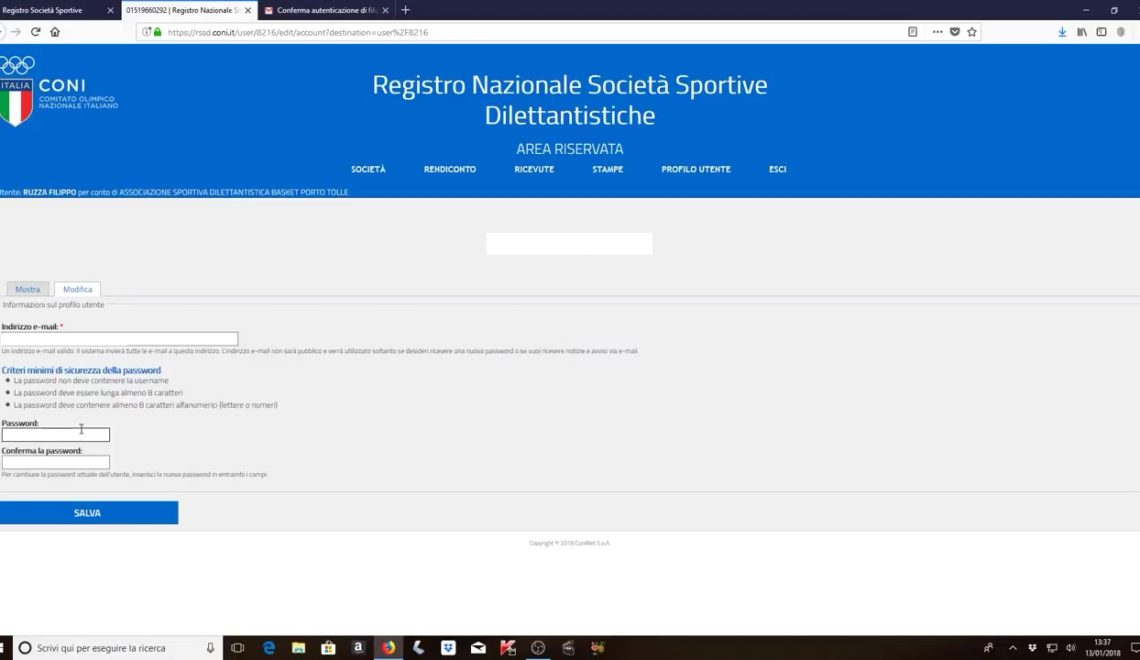Toggle the Firefox sidebar icon
Viewport: 1140px width, 660px height.
click(x=1101, y=32)
